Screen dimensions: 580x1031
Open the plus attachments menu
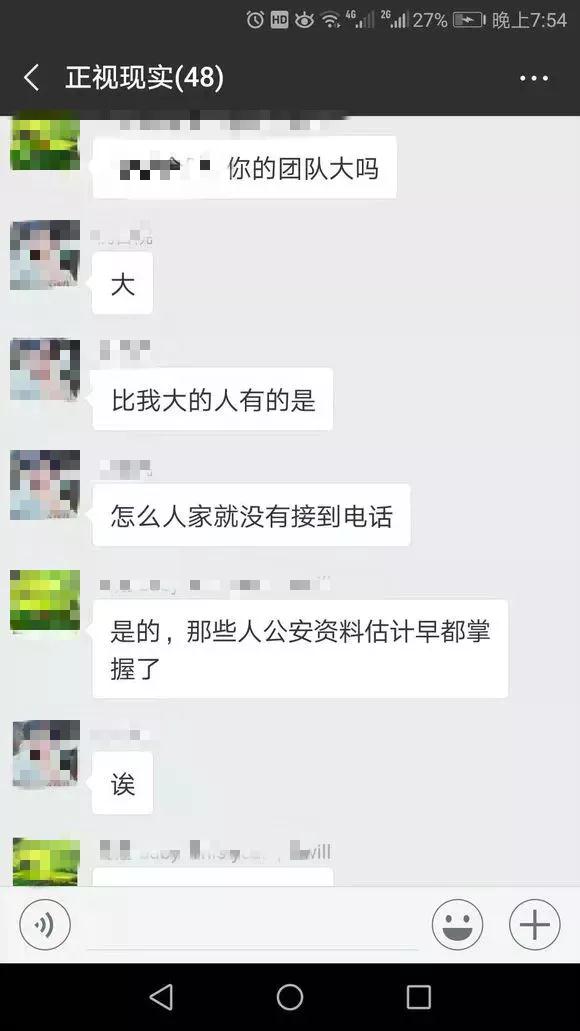(535, 924)
